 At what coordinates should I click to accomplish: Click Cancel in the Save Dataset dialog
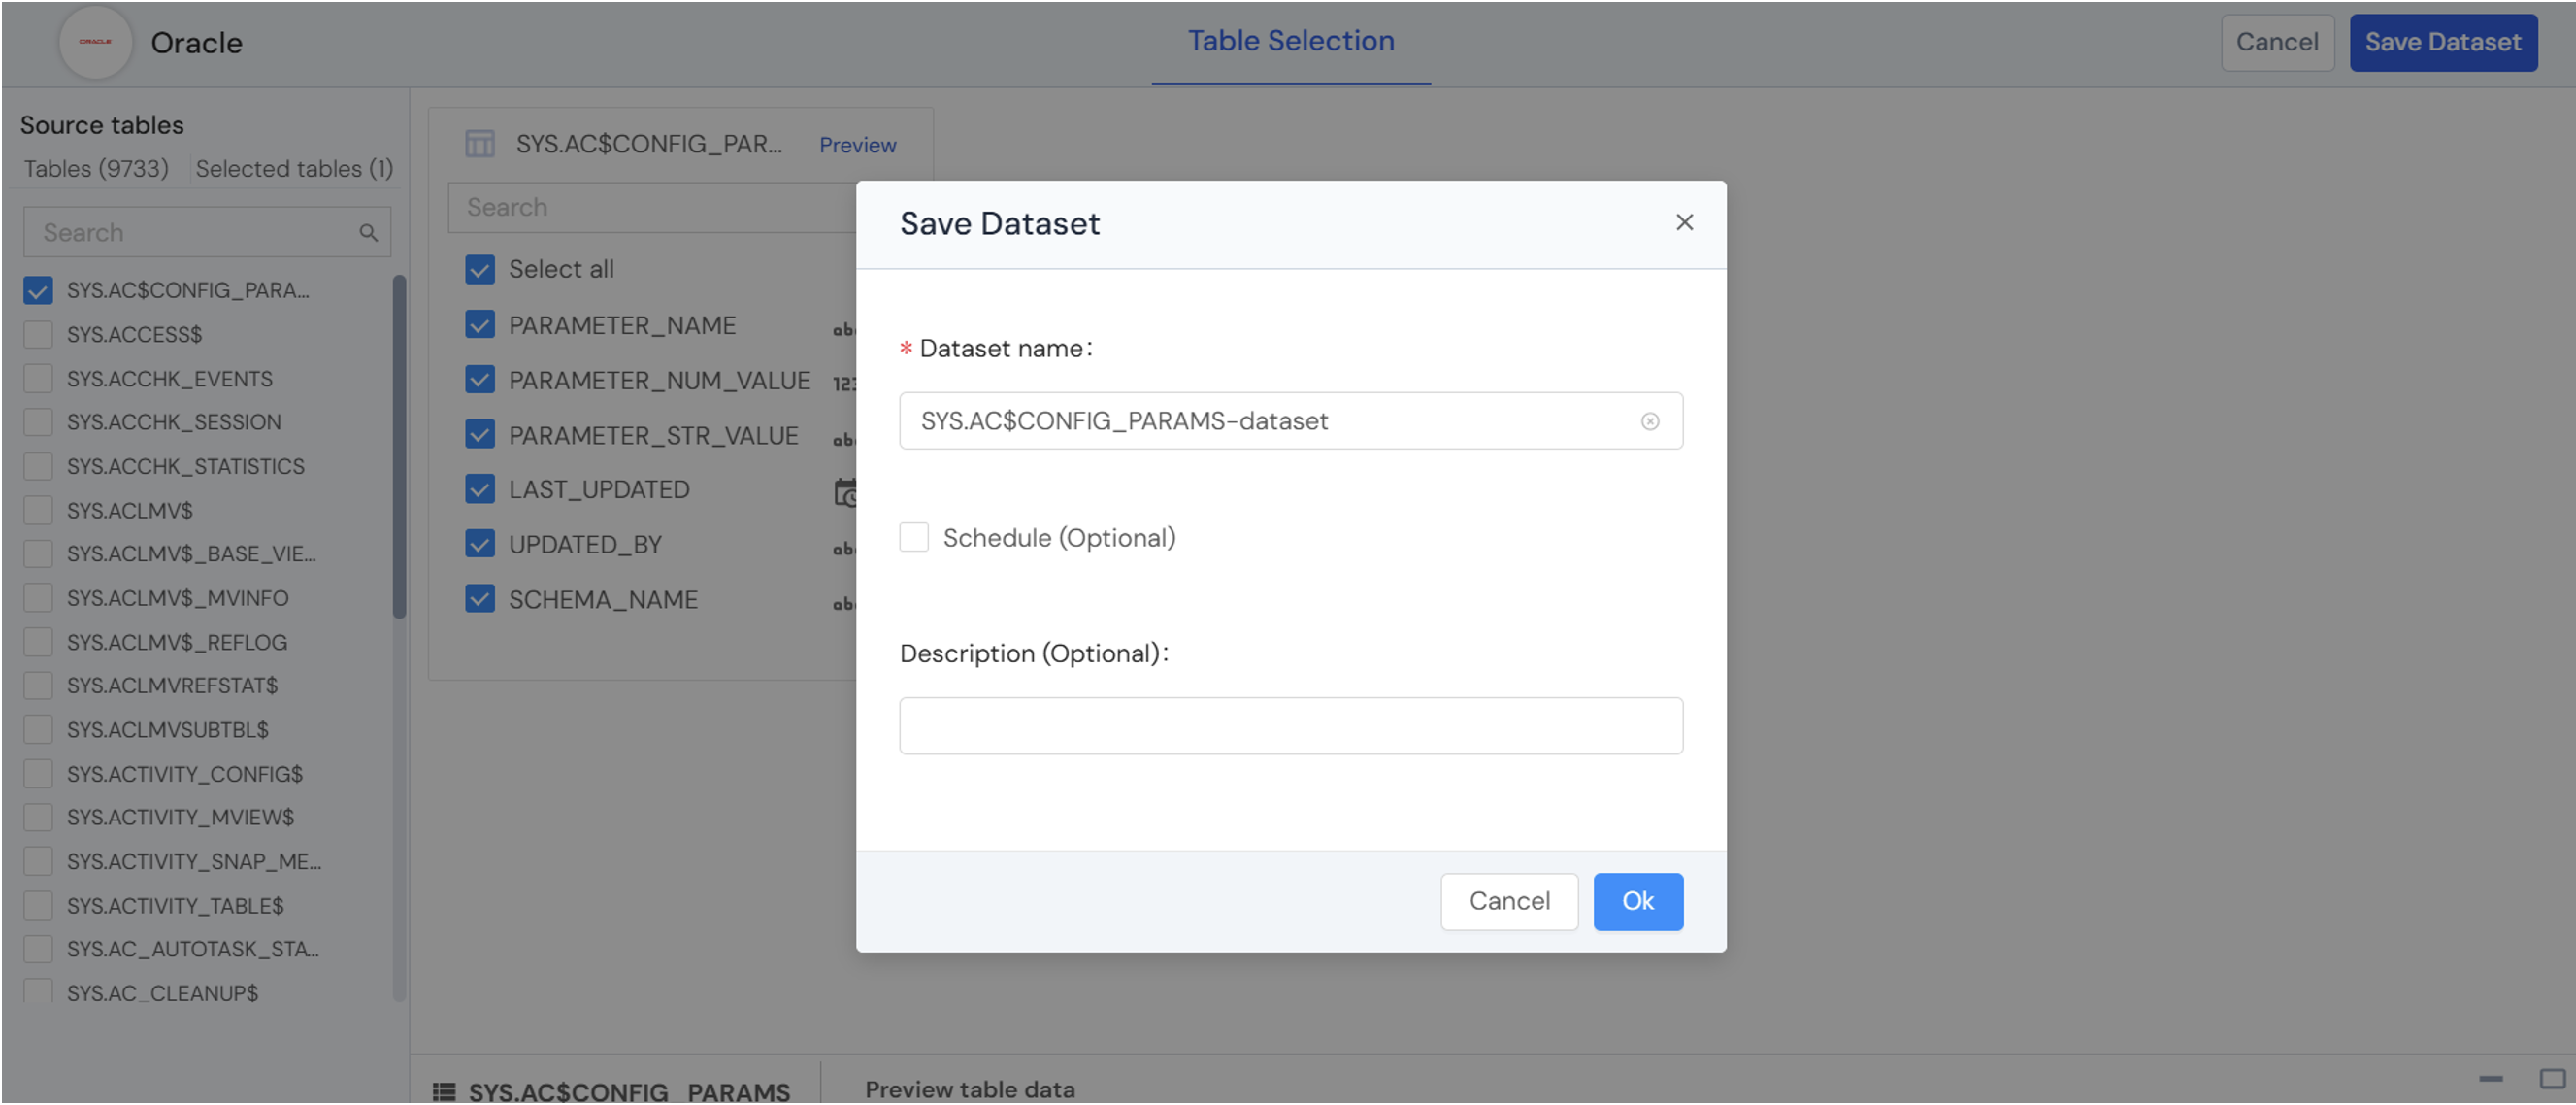[x=1508, y=901]
